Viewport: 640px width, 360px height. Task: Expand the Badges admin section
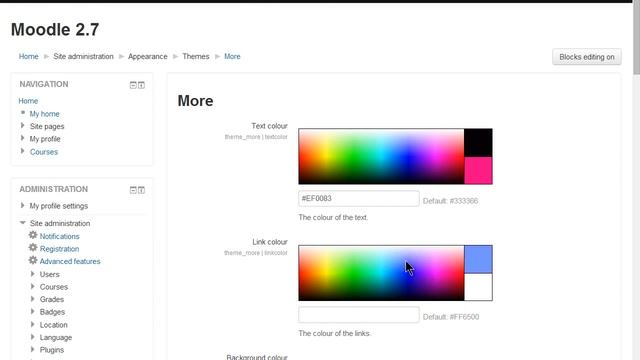point(33,311)
